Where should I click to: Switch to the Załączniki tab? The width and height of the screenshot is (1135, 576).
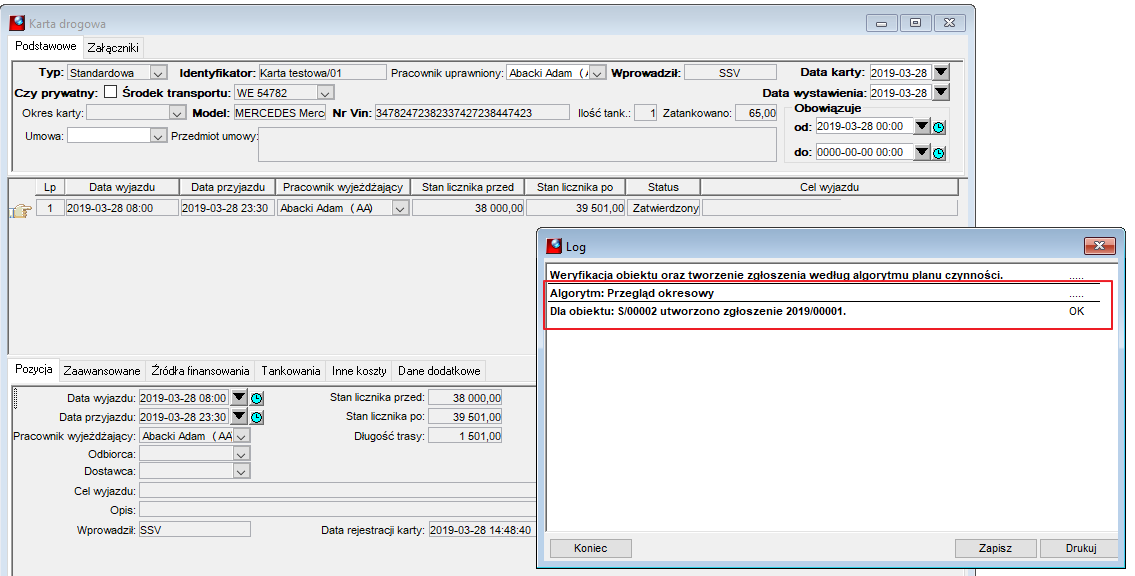click(113, 48)
